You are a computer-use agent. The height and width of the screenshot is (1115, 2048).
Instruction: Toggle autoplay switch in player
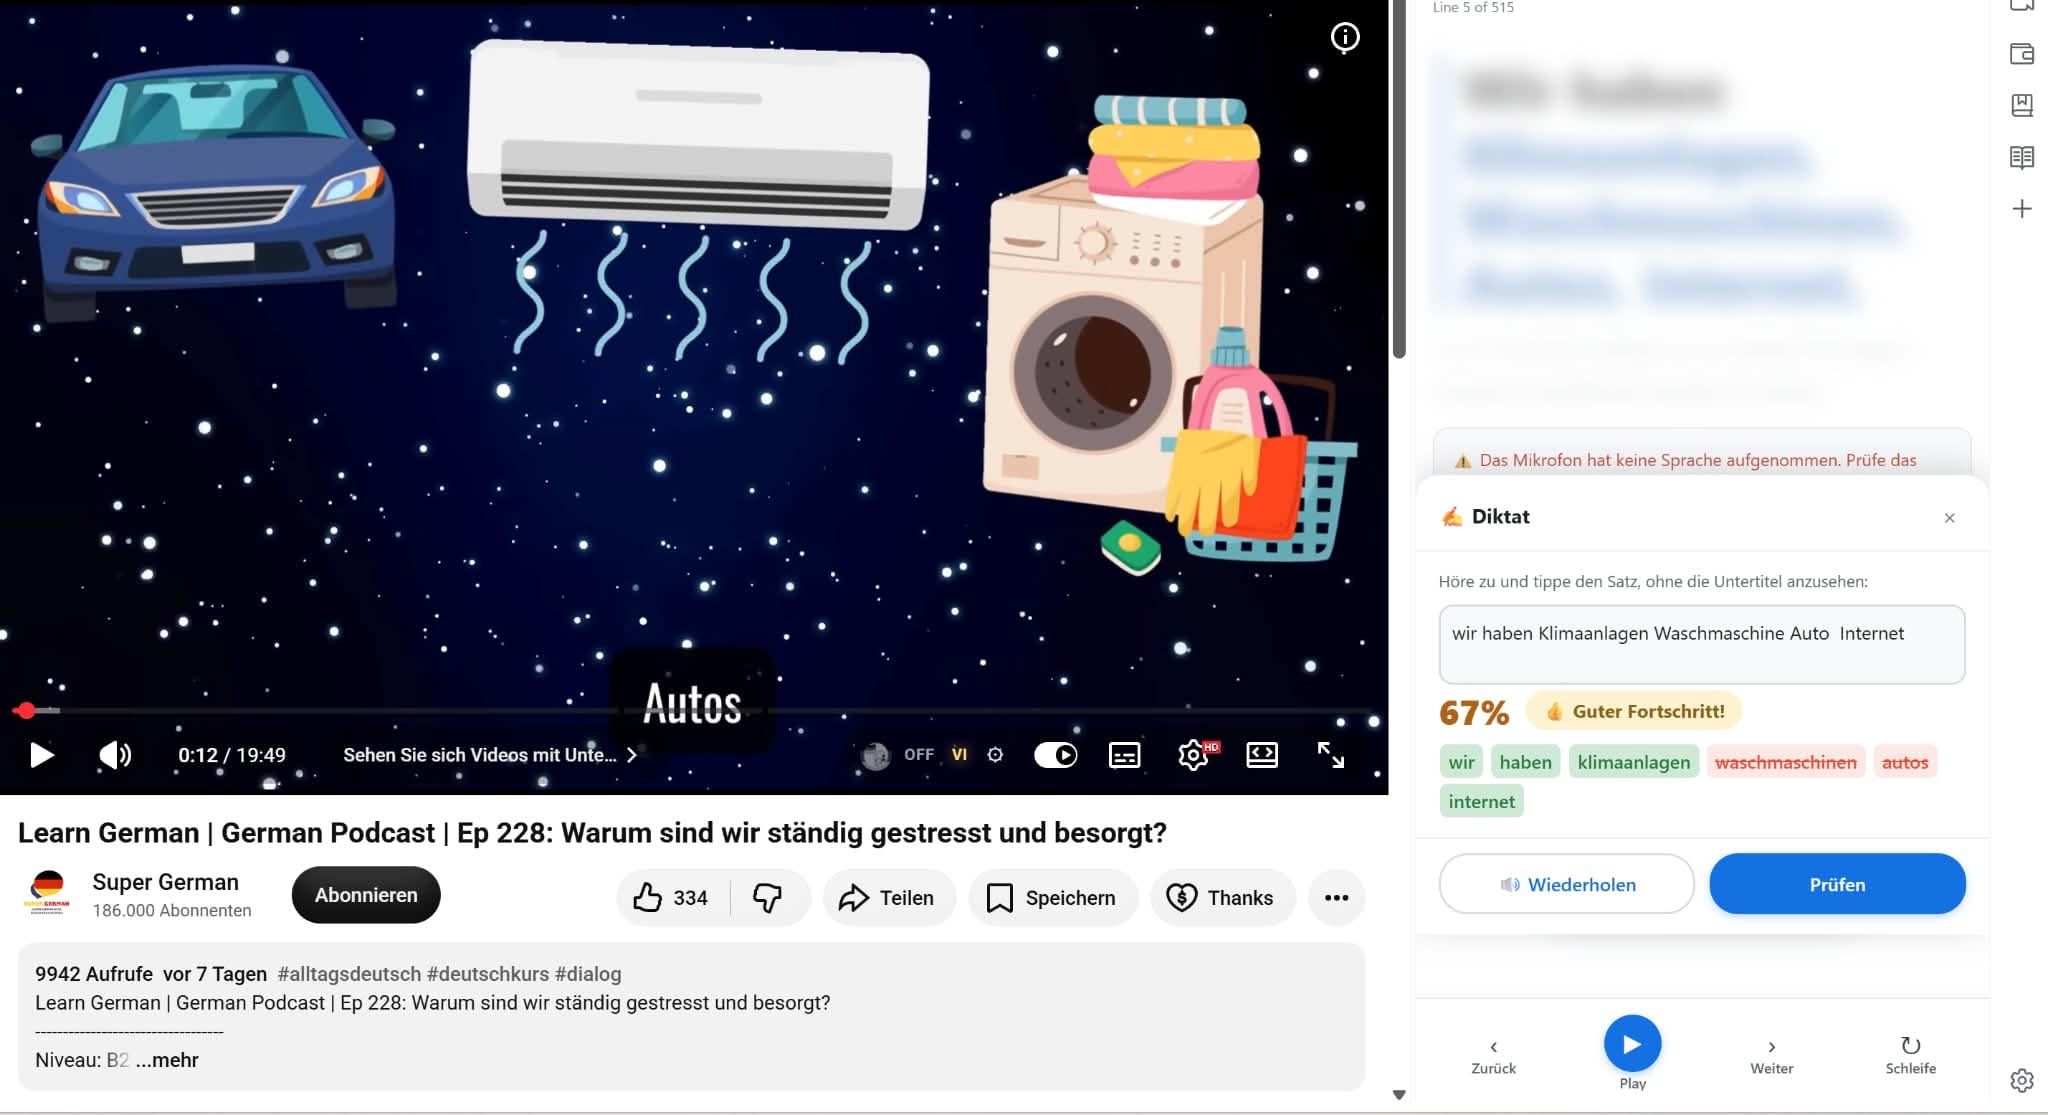point(1055,755)
